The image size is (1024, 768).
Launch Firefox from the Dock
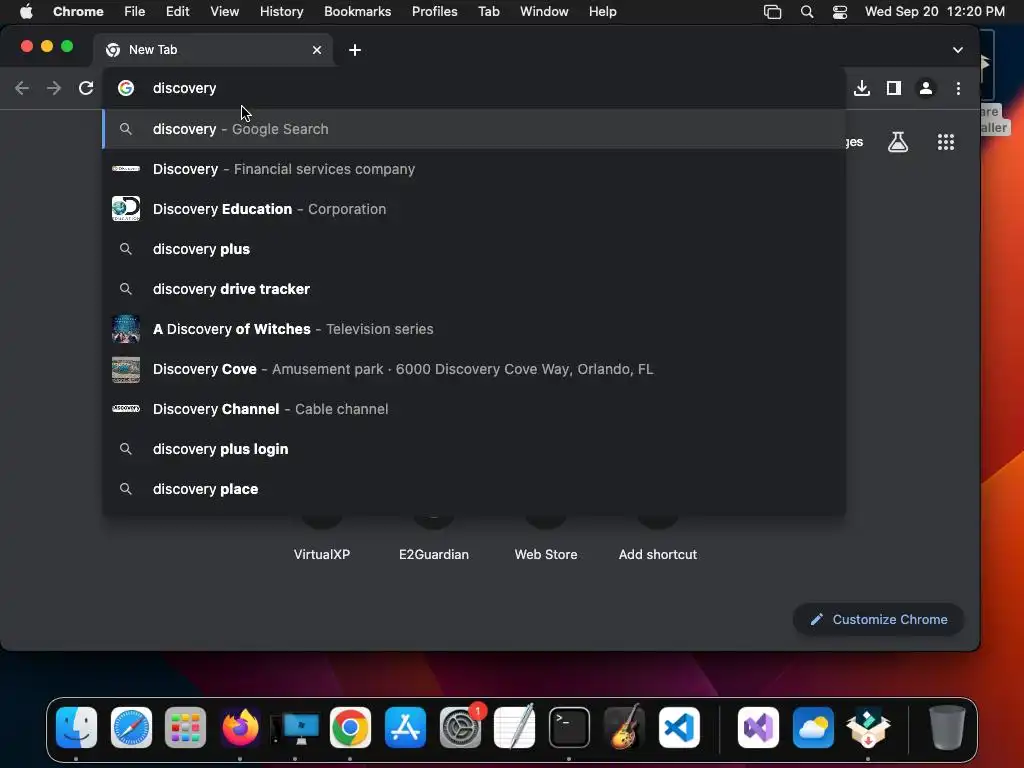click(x=240, y=728)
